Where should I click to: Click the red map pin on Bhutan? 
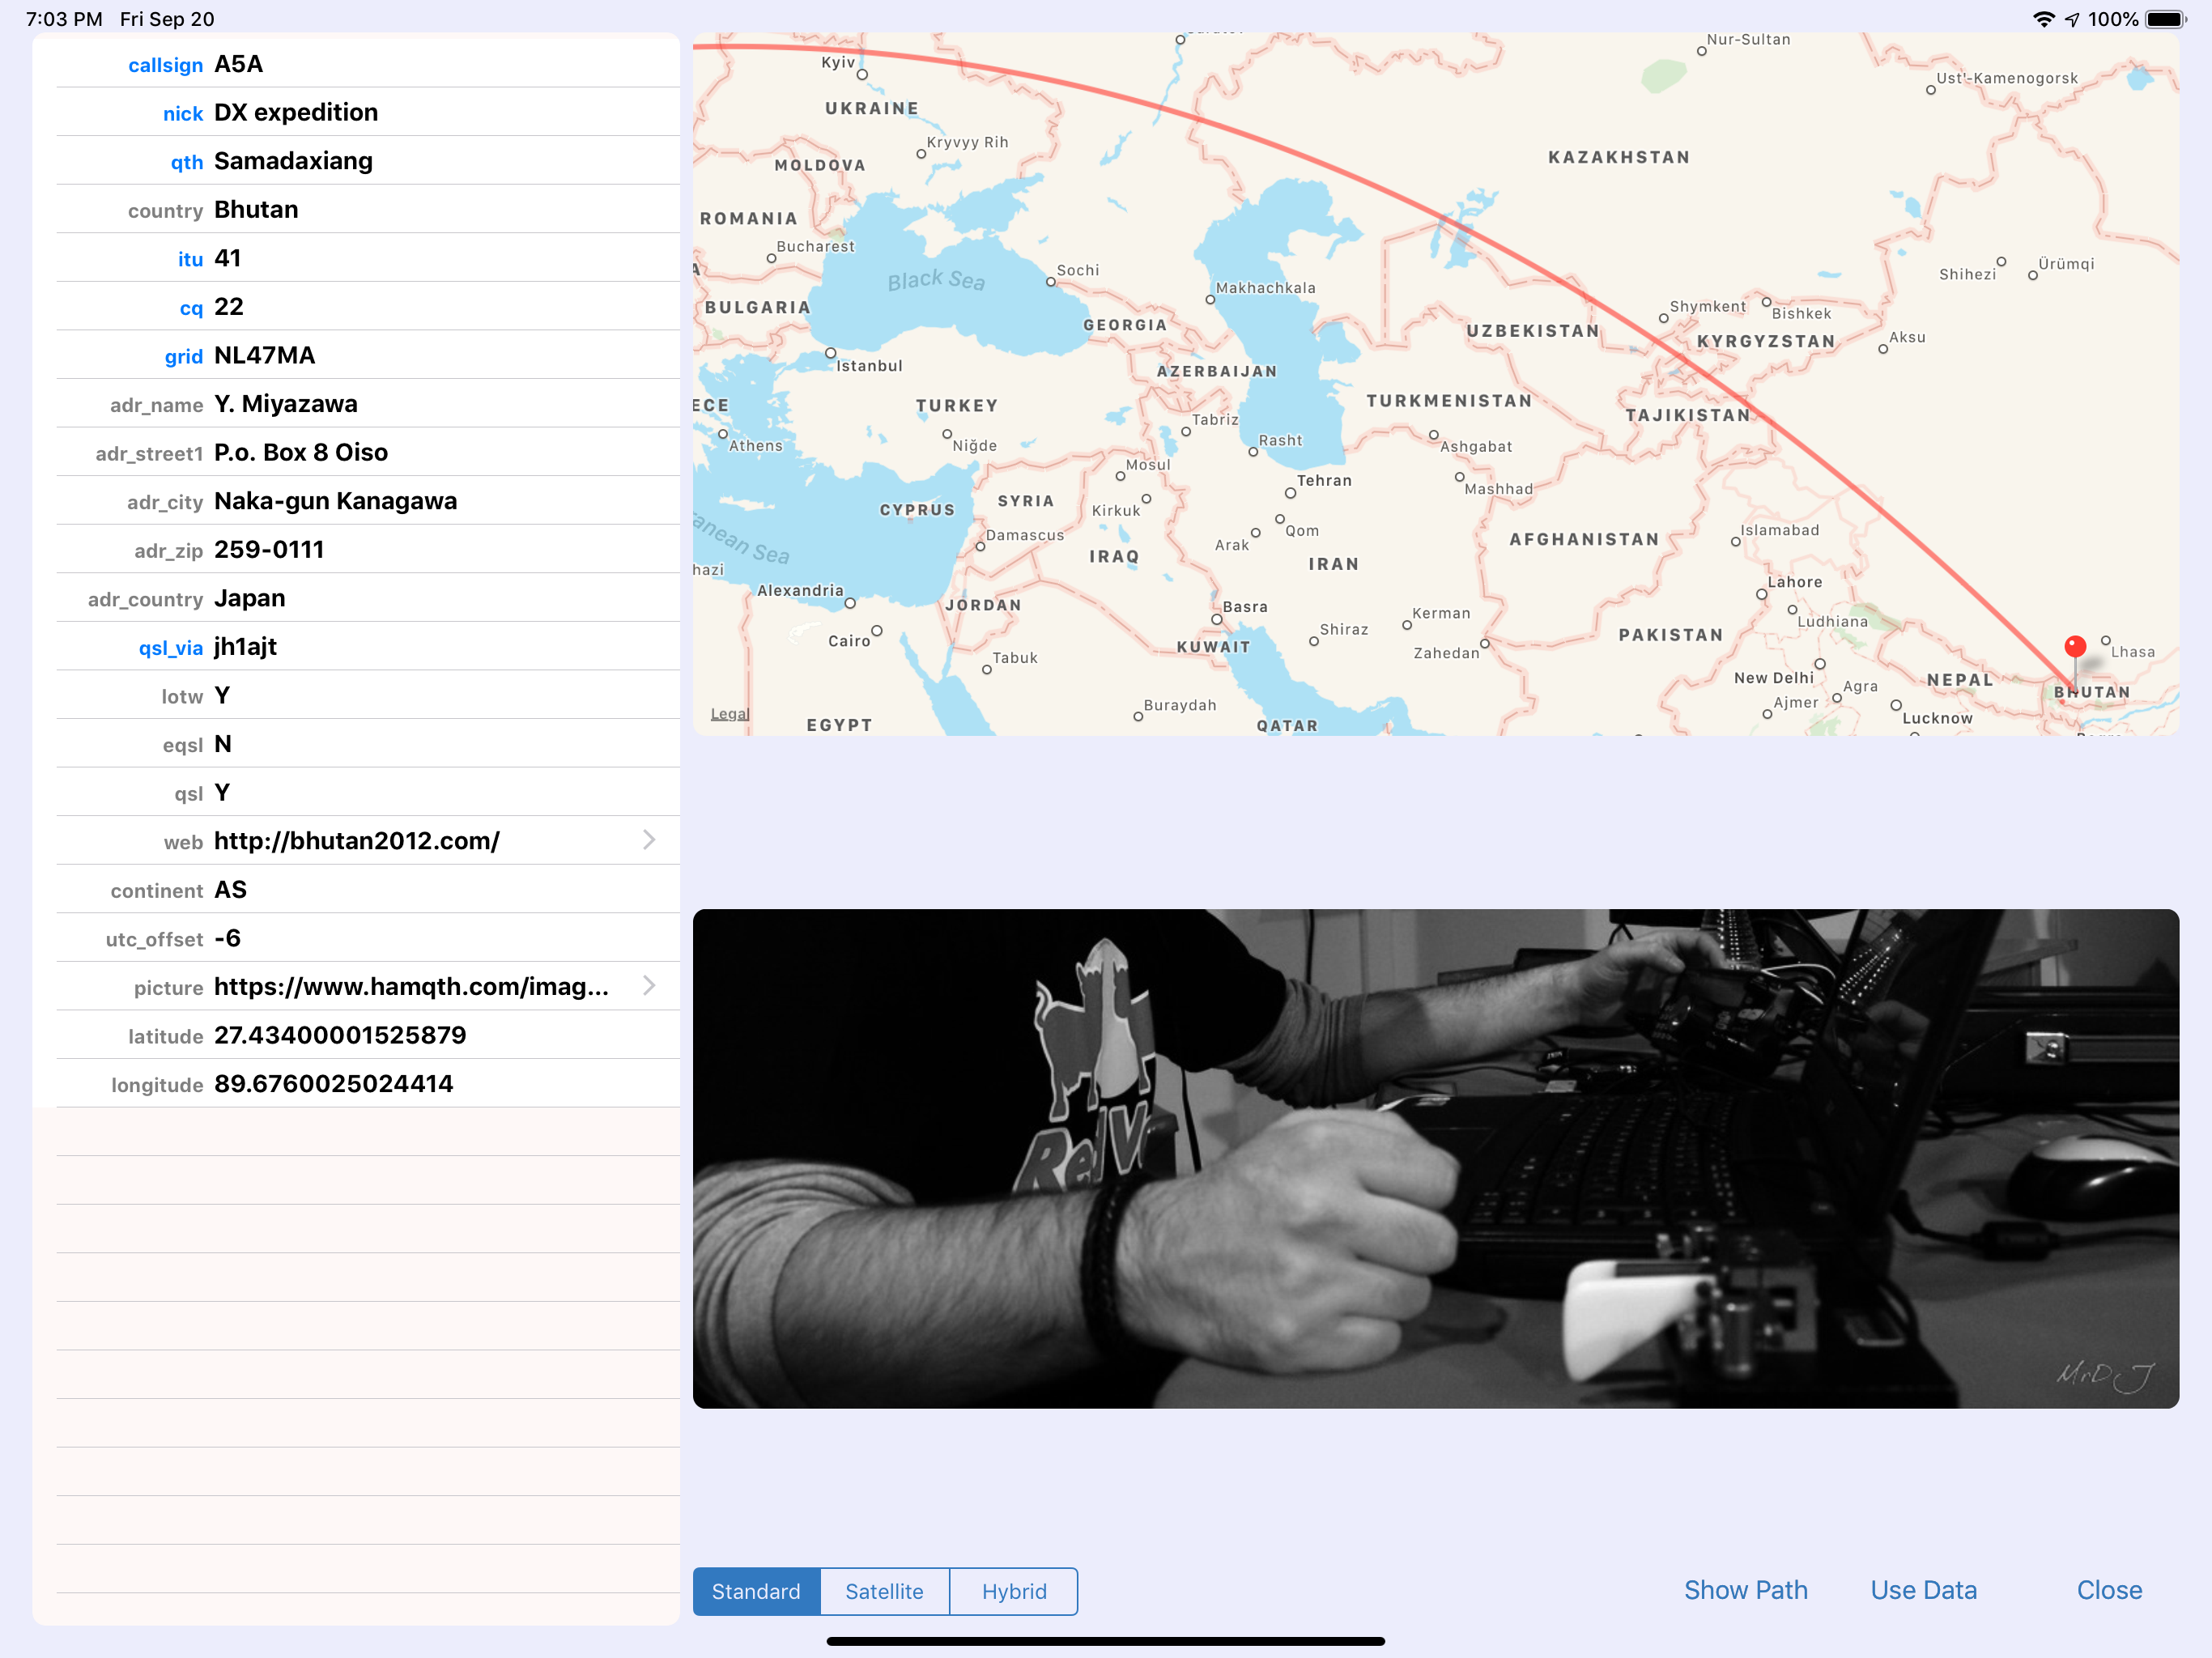[2076, 647]
